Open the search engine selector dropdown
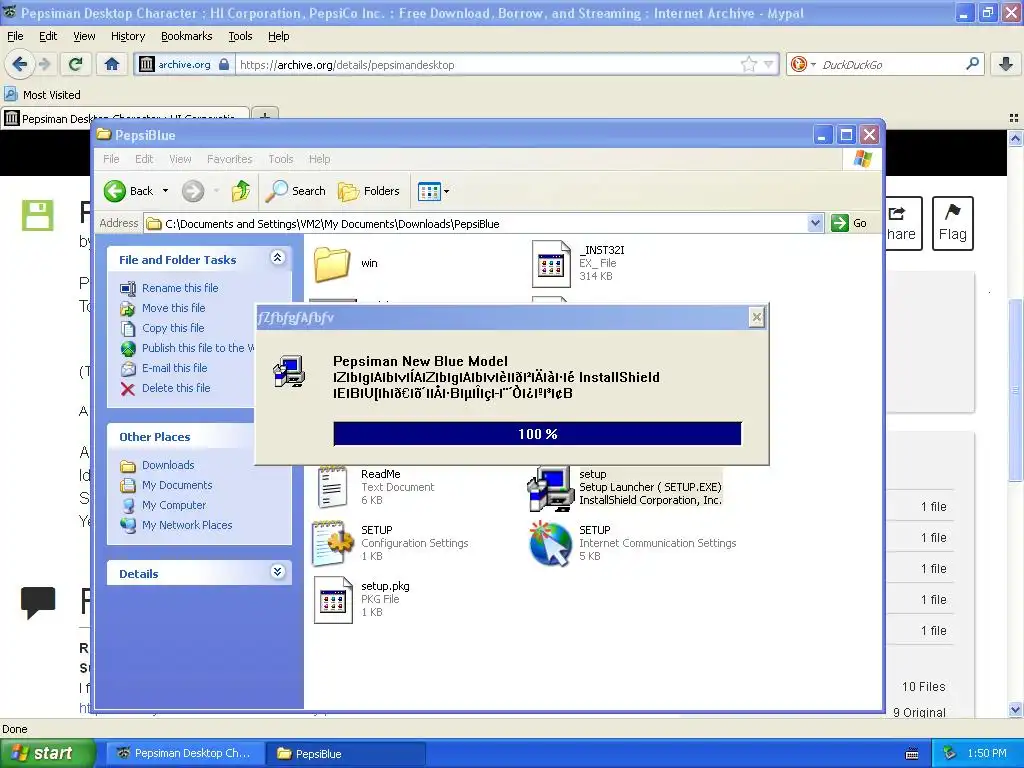The width and height of the screenshot is (1024, 768). pyautogui.click(x=803, y=64)
